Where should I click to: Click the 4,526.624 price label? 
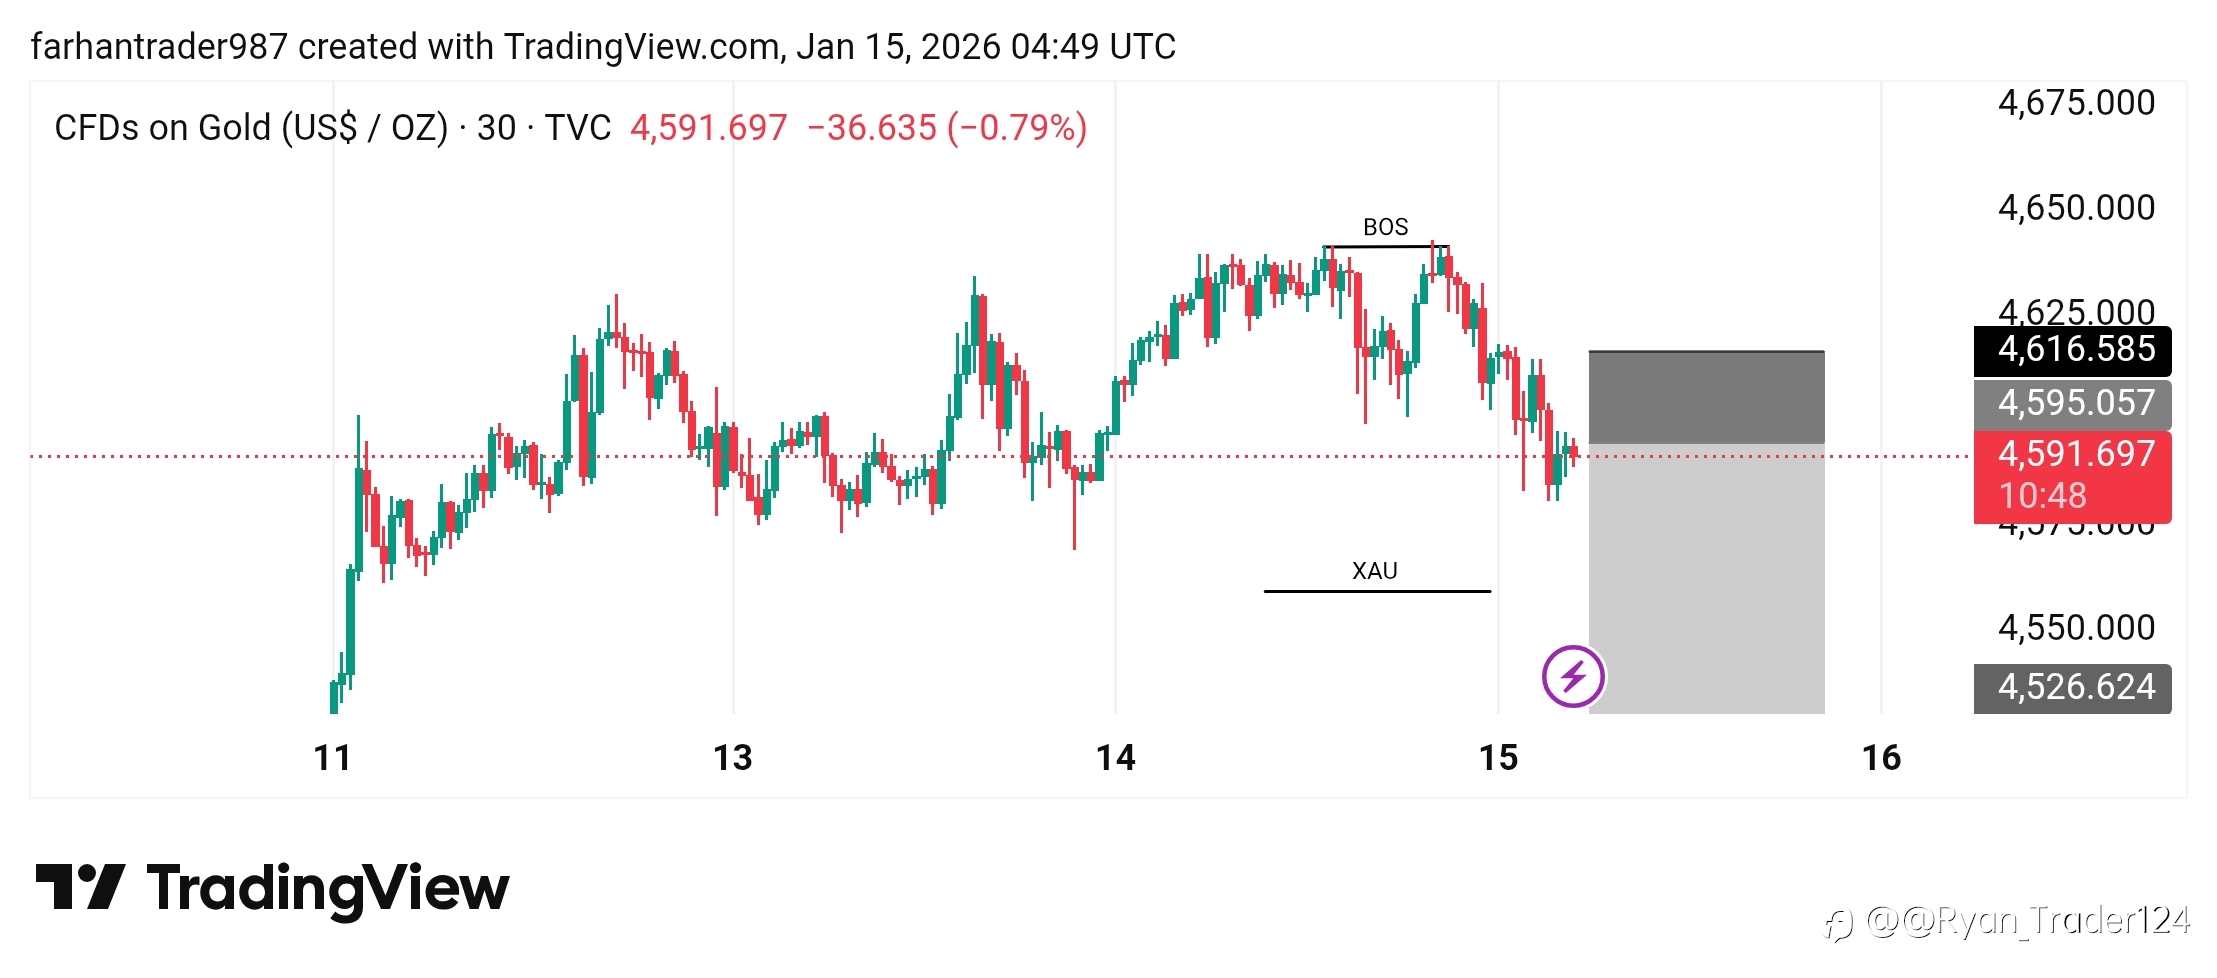tap(2072, 687)
